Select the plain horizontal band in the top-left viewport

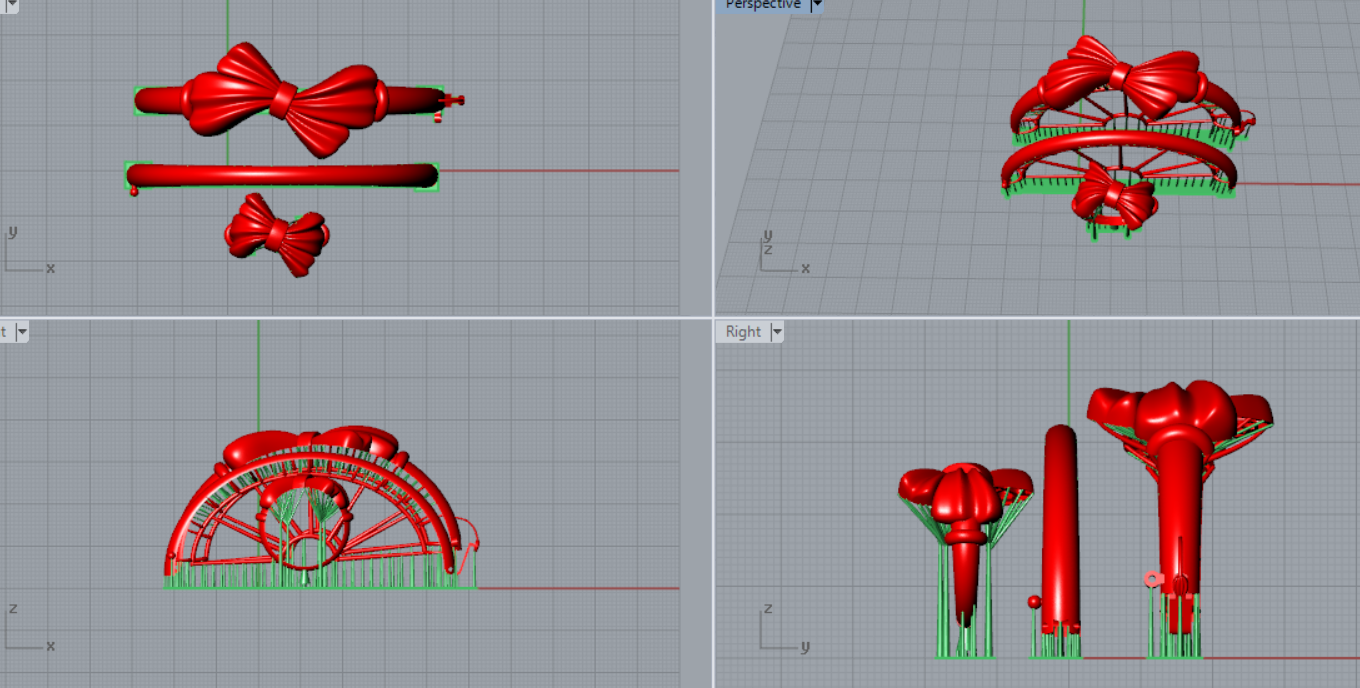[x=282, y=176]
